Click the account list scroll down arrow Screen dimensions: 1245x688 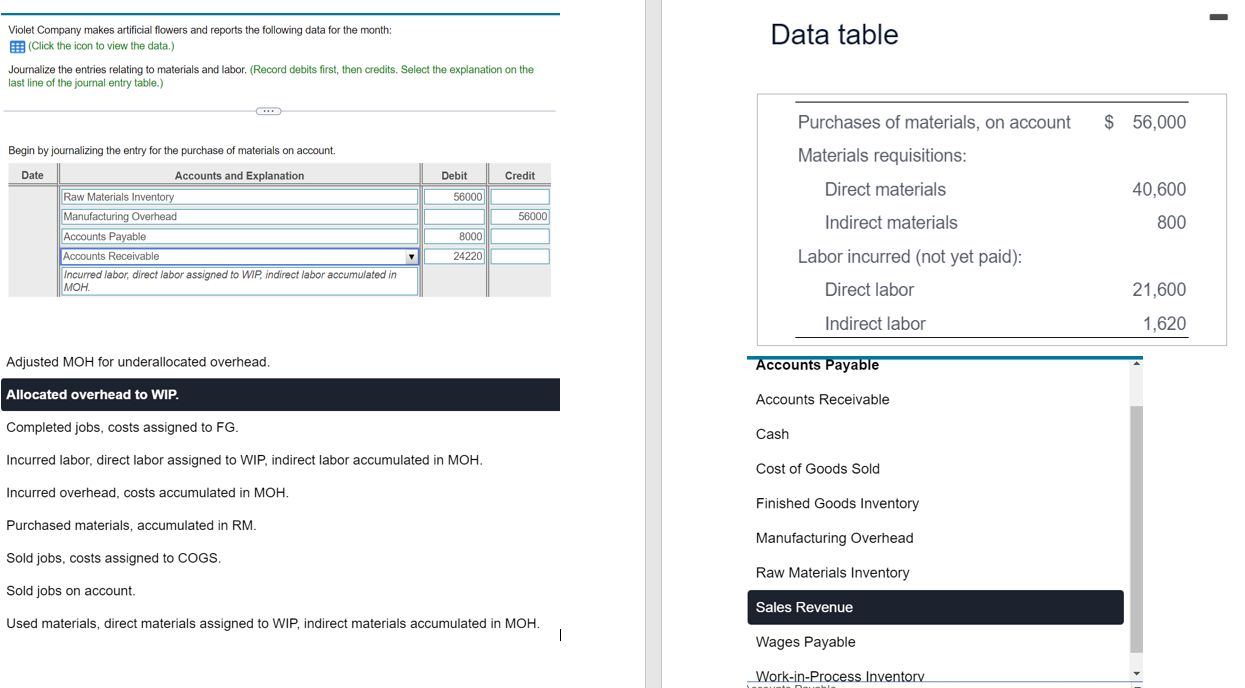[x=1136, y=673]
